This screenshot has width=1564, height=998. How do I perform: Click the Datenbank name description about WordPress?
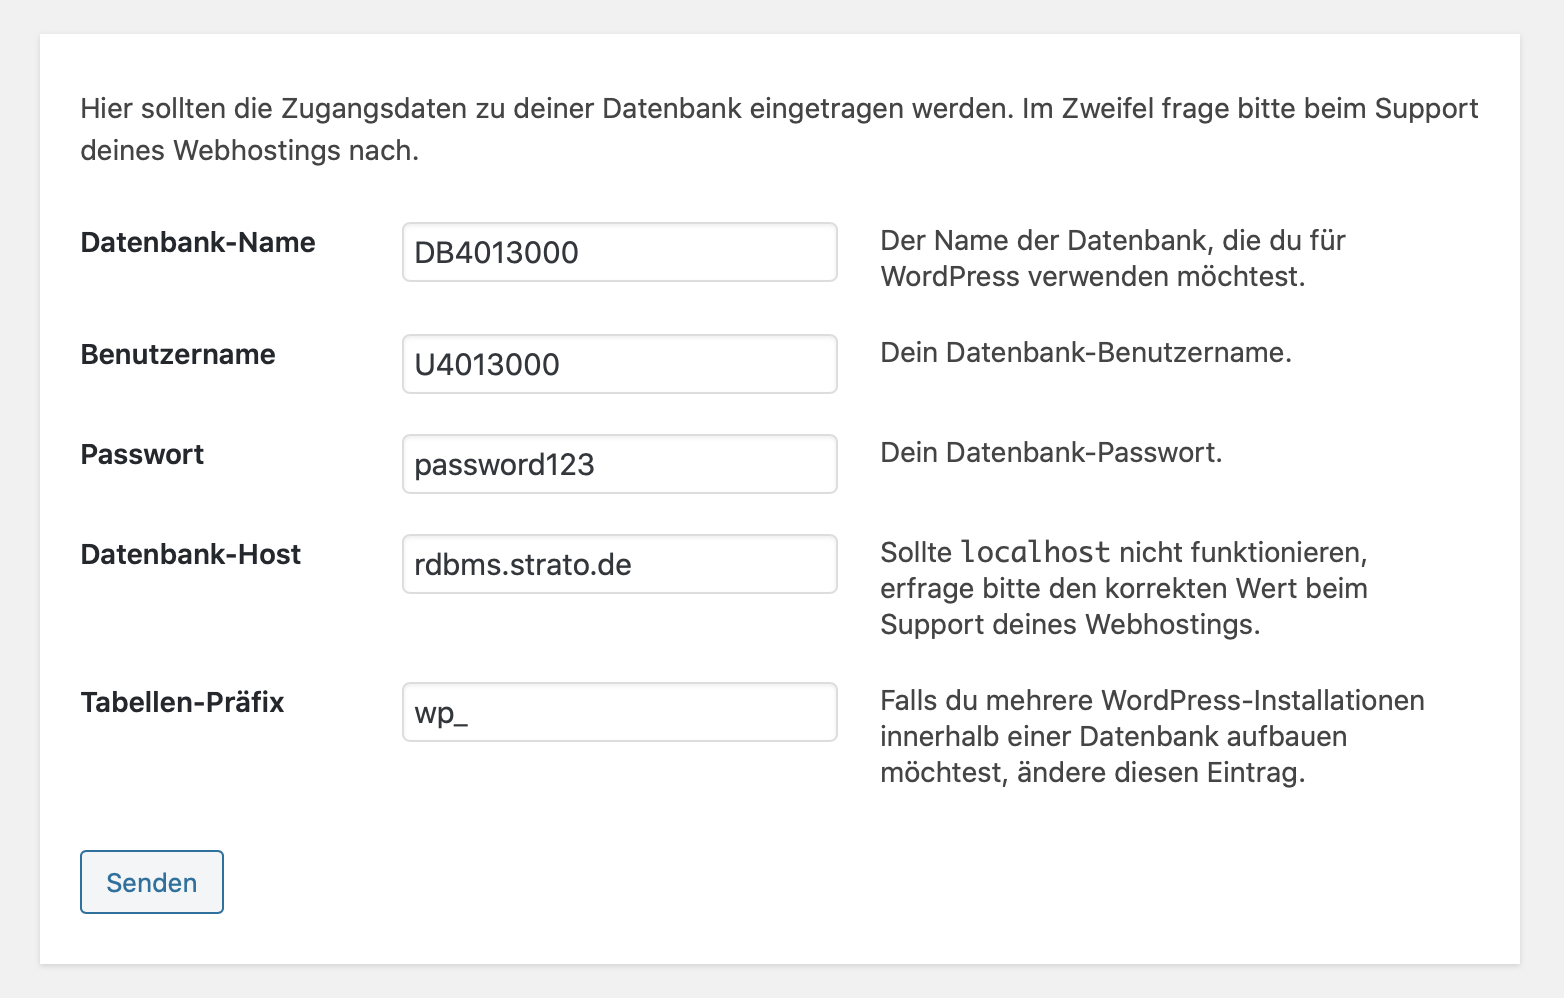click(x=1113, y=258)
